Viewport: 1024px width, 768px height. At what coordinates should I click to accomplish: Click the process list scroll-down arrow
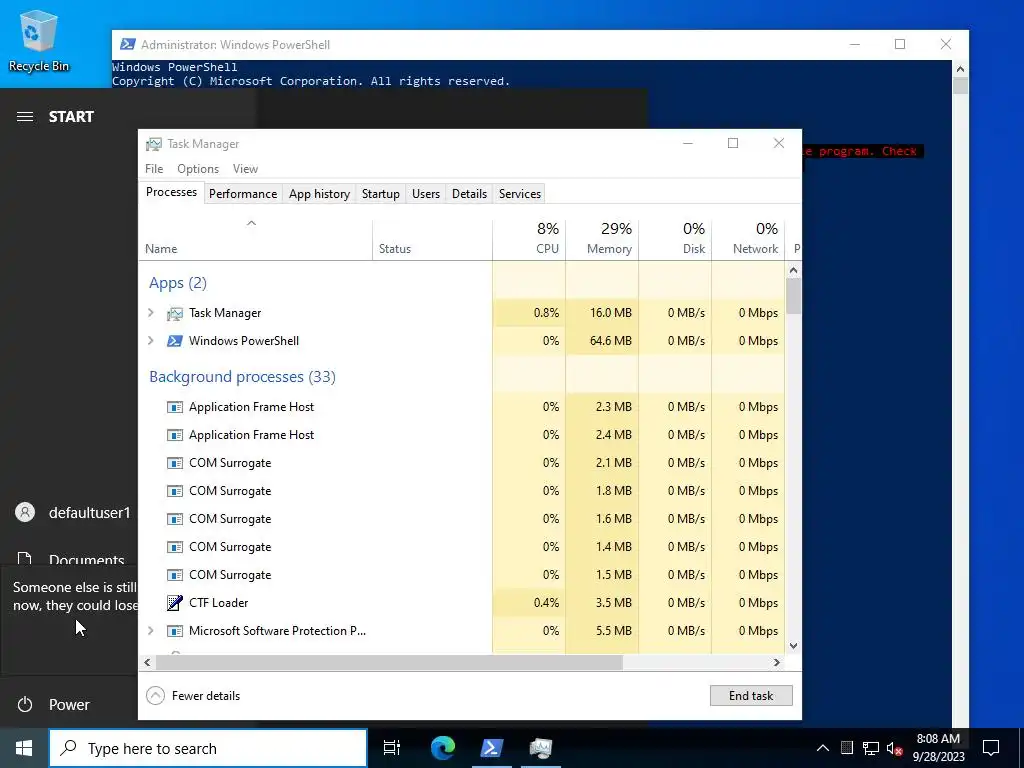click(x=793, y=646)
